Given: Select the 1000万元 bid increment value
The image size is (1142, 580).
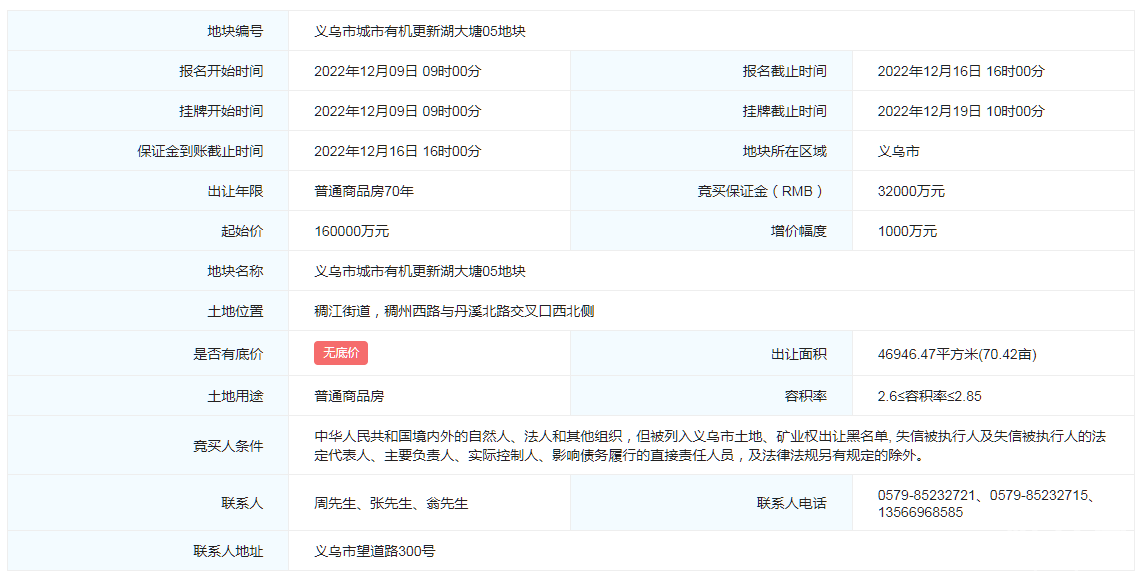Looking at the screenshot, I should (907, 231).
